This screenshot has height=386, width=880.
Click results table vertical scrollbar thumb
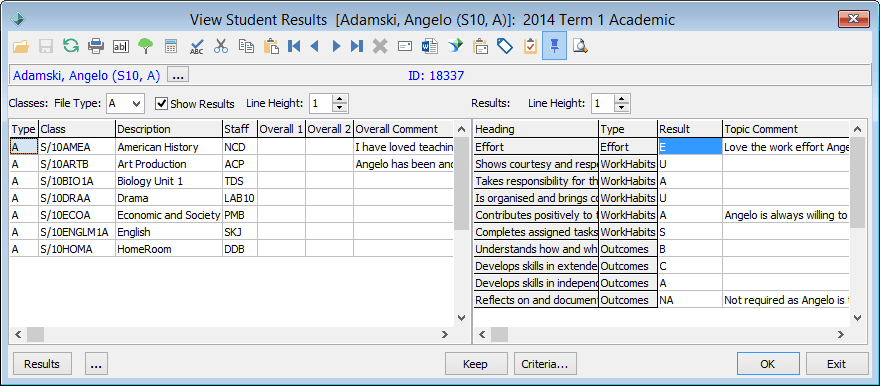pyautogui.click(x=858, y=182)
